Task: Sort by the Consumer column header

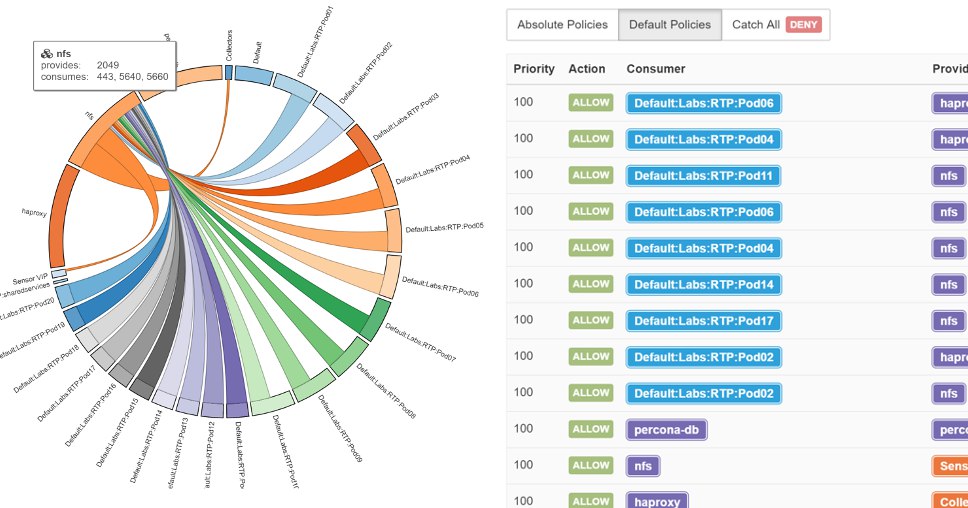Action: point(656,69)
